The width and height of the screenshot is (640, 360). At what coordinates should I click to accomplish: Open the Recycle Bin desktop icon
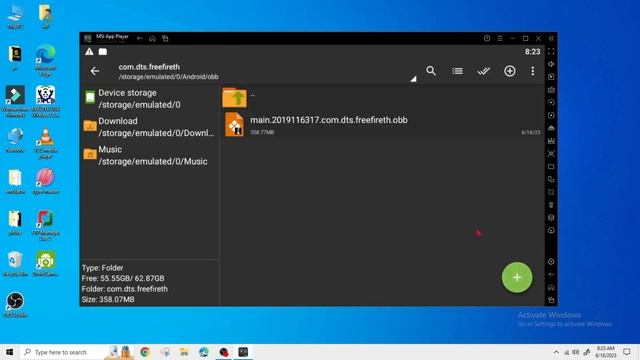pos(15,264)
